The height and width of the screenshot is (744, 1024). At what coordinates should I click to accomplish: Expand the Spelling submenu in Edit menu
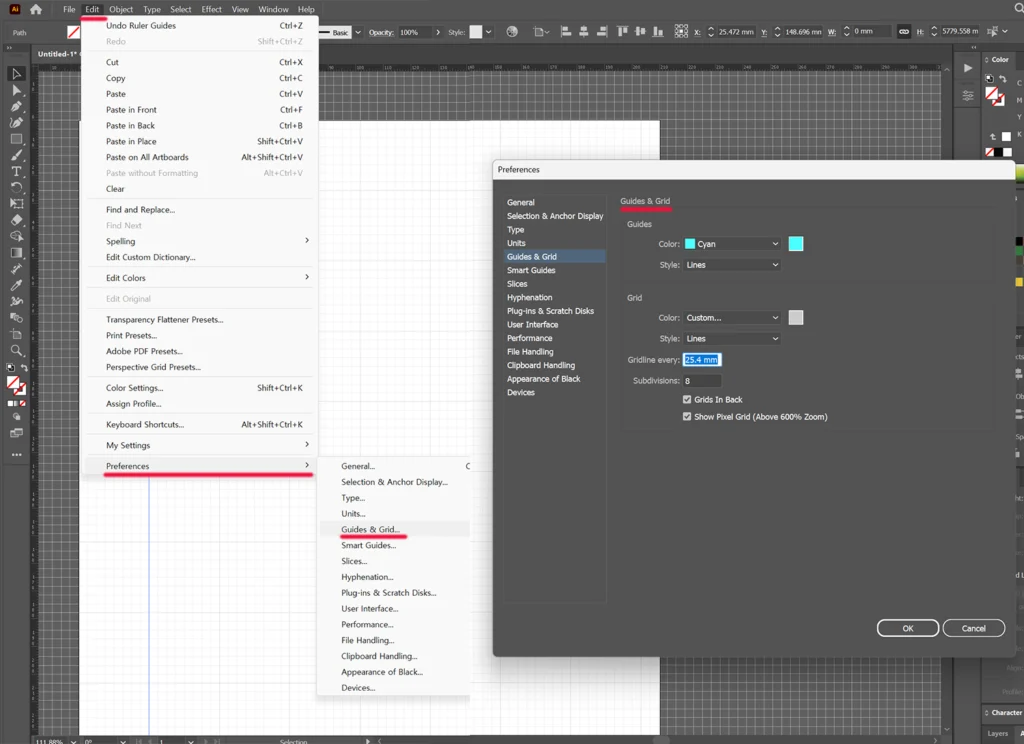click(199, 241)
